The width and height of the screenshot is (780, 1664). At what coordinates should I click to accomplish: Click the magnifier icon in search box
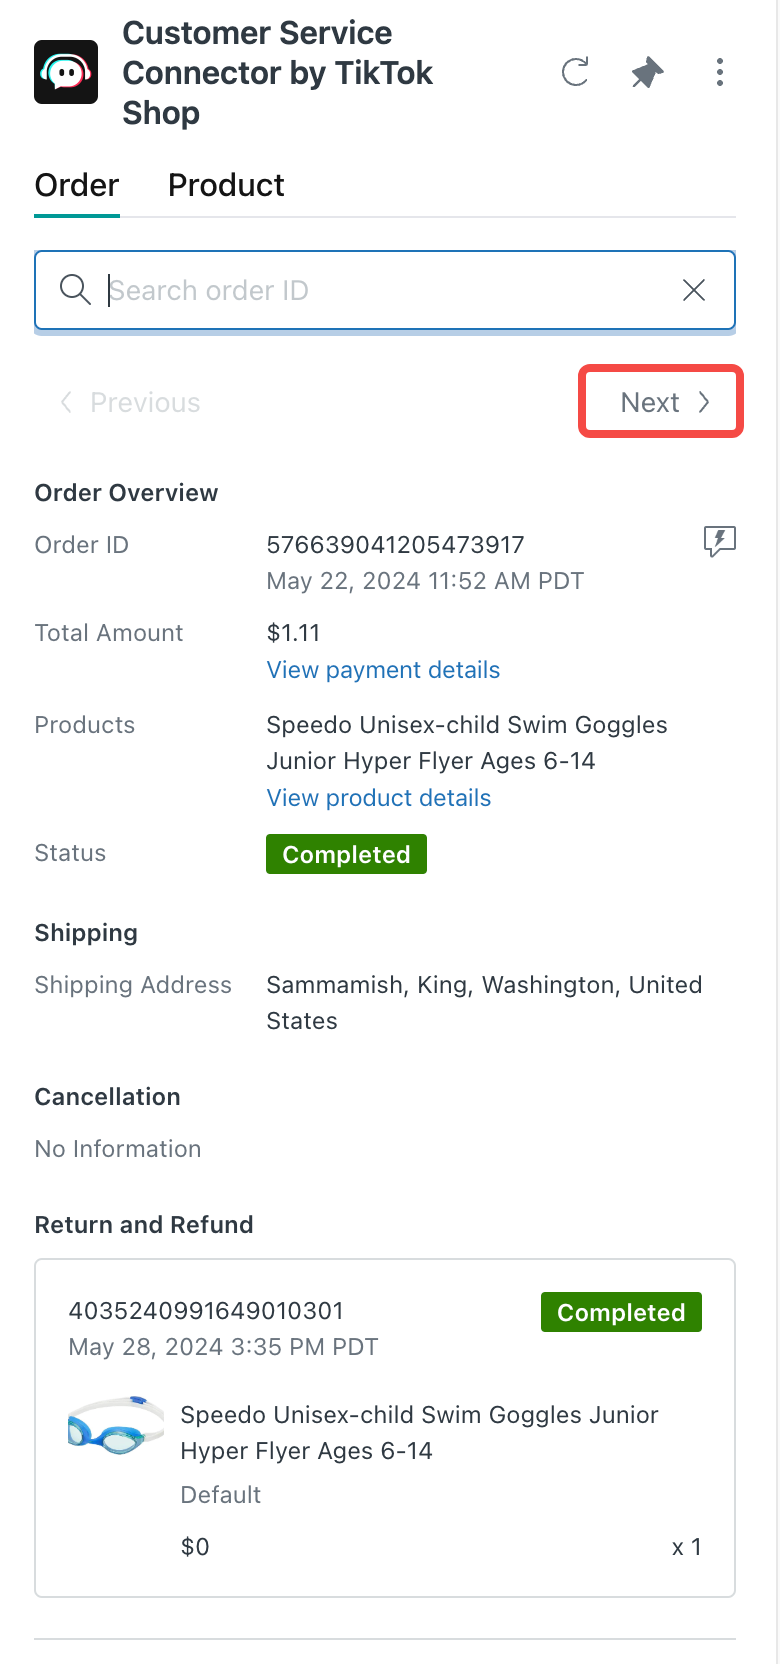(75, 290)
